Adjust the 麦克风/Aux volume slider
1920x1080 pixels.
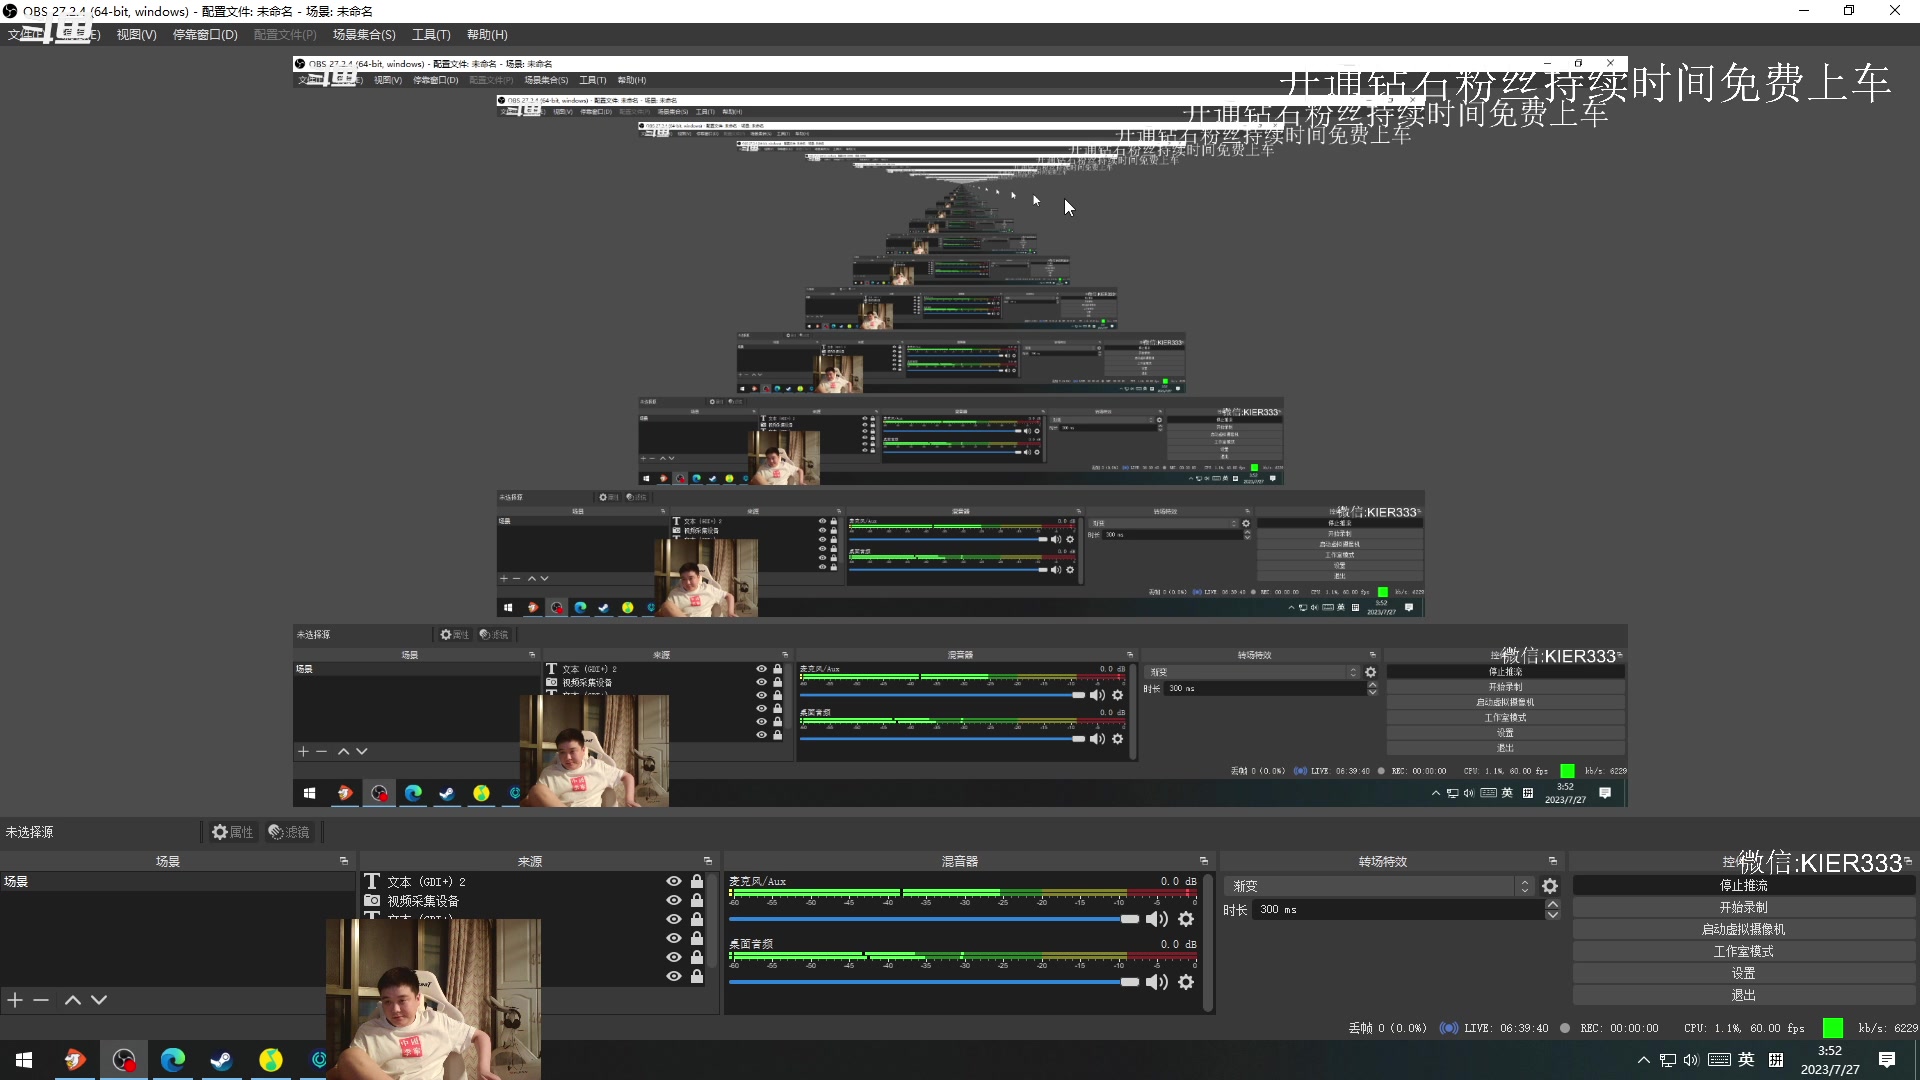point(1129,919)
